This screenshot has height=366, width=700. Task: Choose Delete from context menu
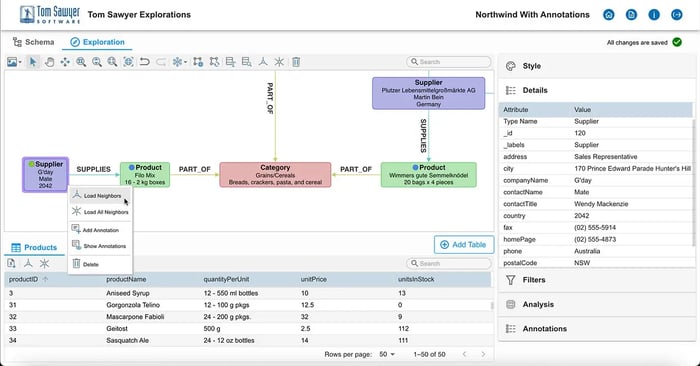pyautogui.click(x=100, y=264)
